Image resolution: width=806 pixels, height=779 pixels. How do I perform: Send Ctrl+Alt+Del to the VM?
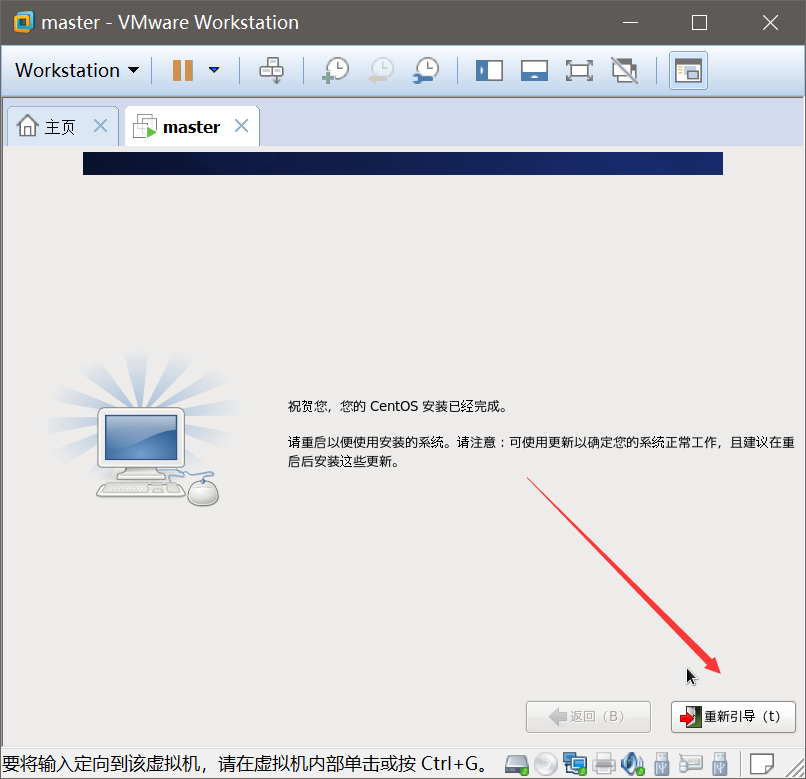(271, 70)
